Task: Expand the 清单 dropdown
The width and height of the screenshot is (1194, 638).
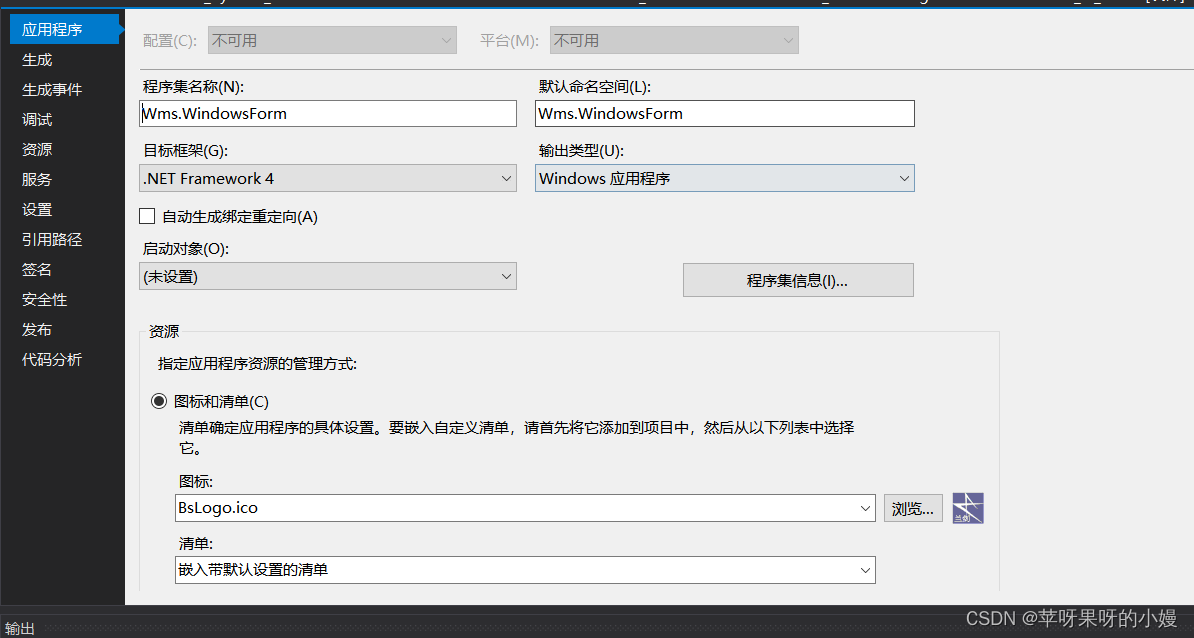Action: coord(525,569)
